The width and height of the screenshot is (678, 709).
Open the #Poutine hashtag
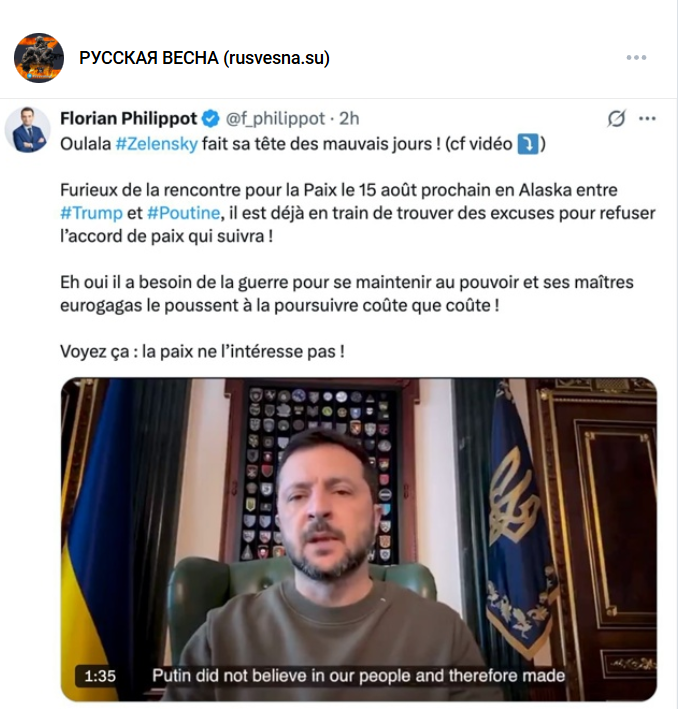pyautogui.click(x=184, y=213)
